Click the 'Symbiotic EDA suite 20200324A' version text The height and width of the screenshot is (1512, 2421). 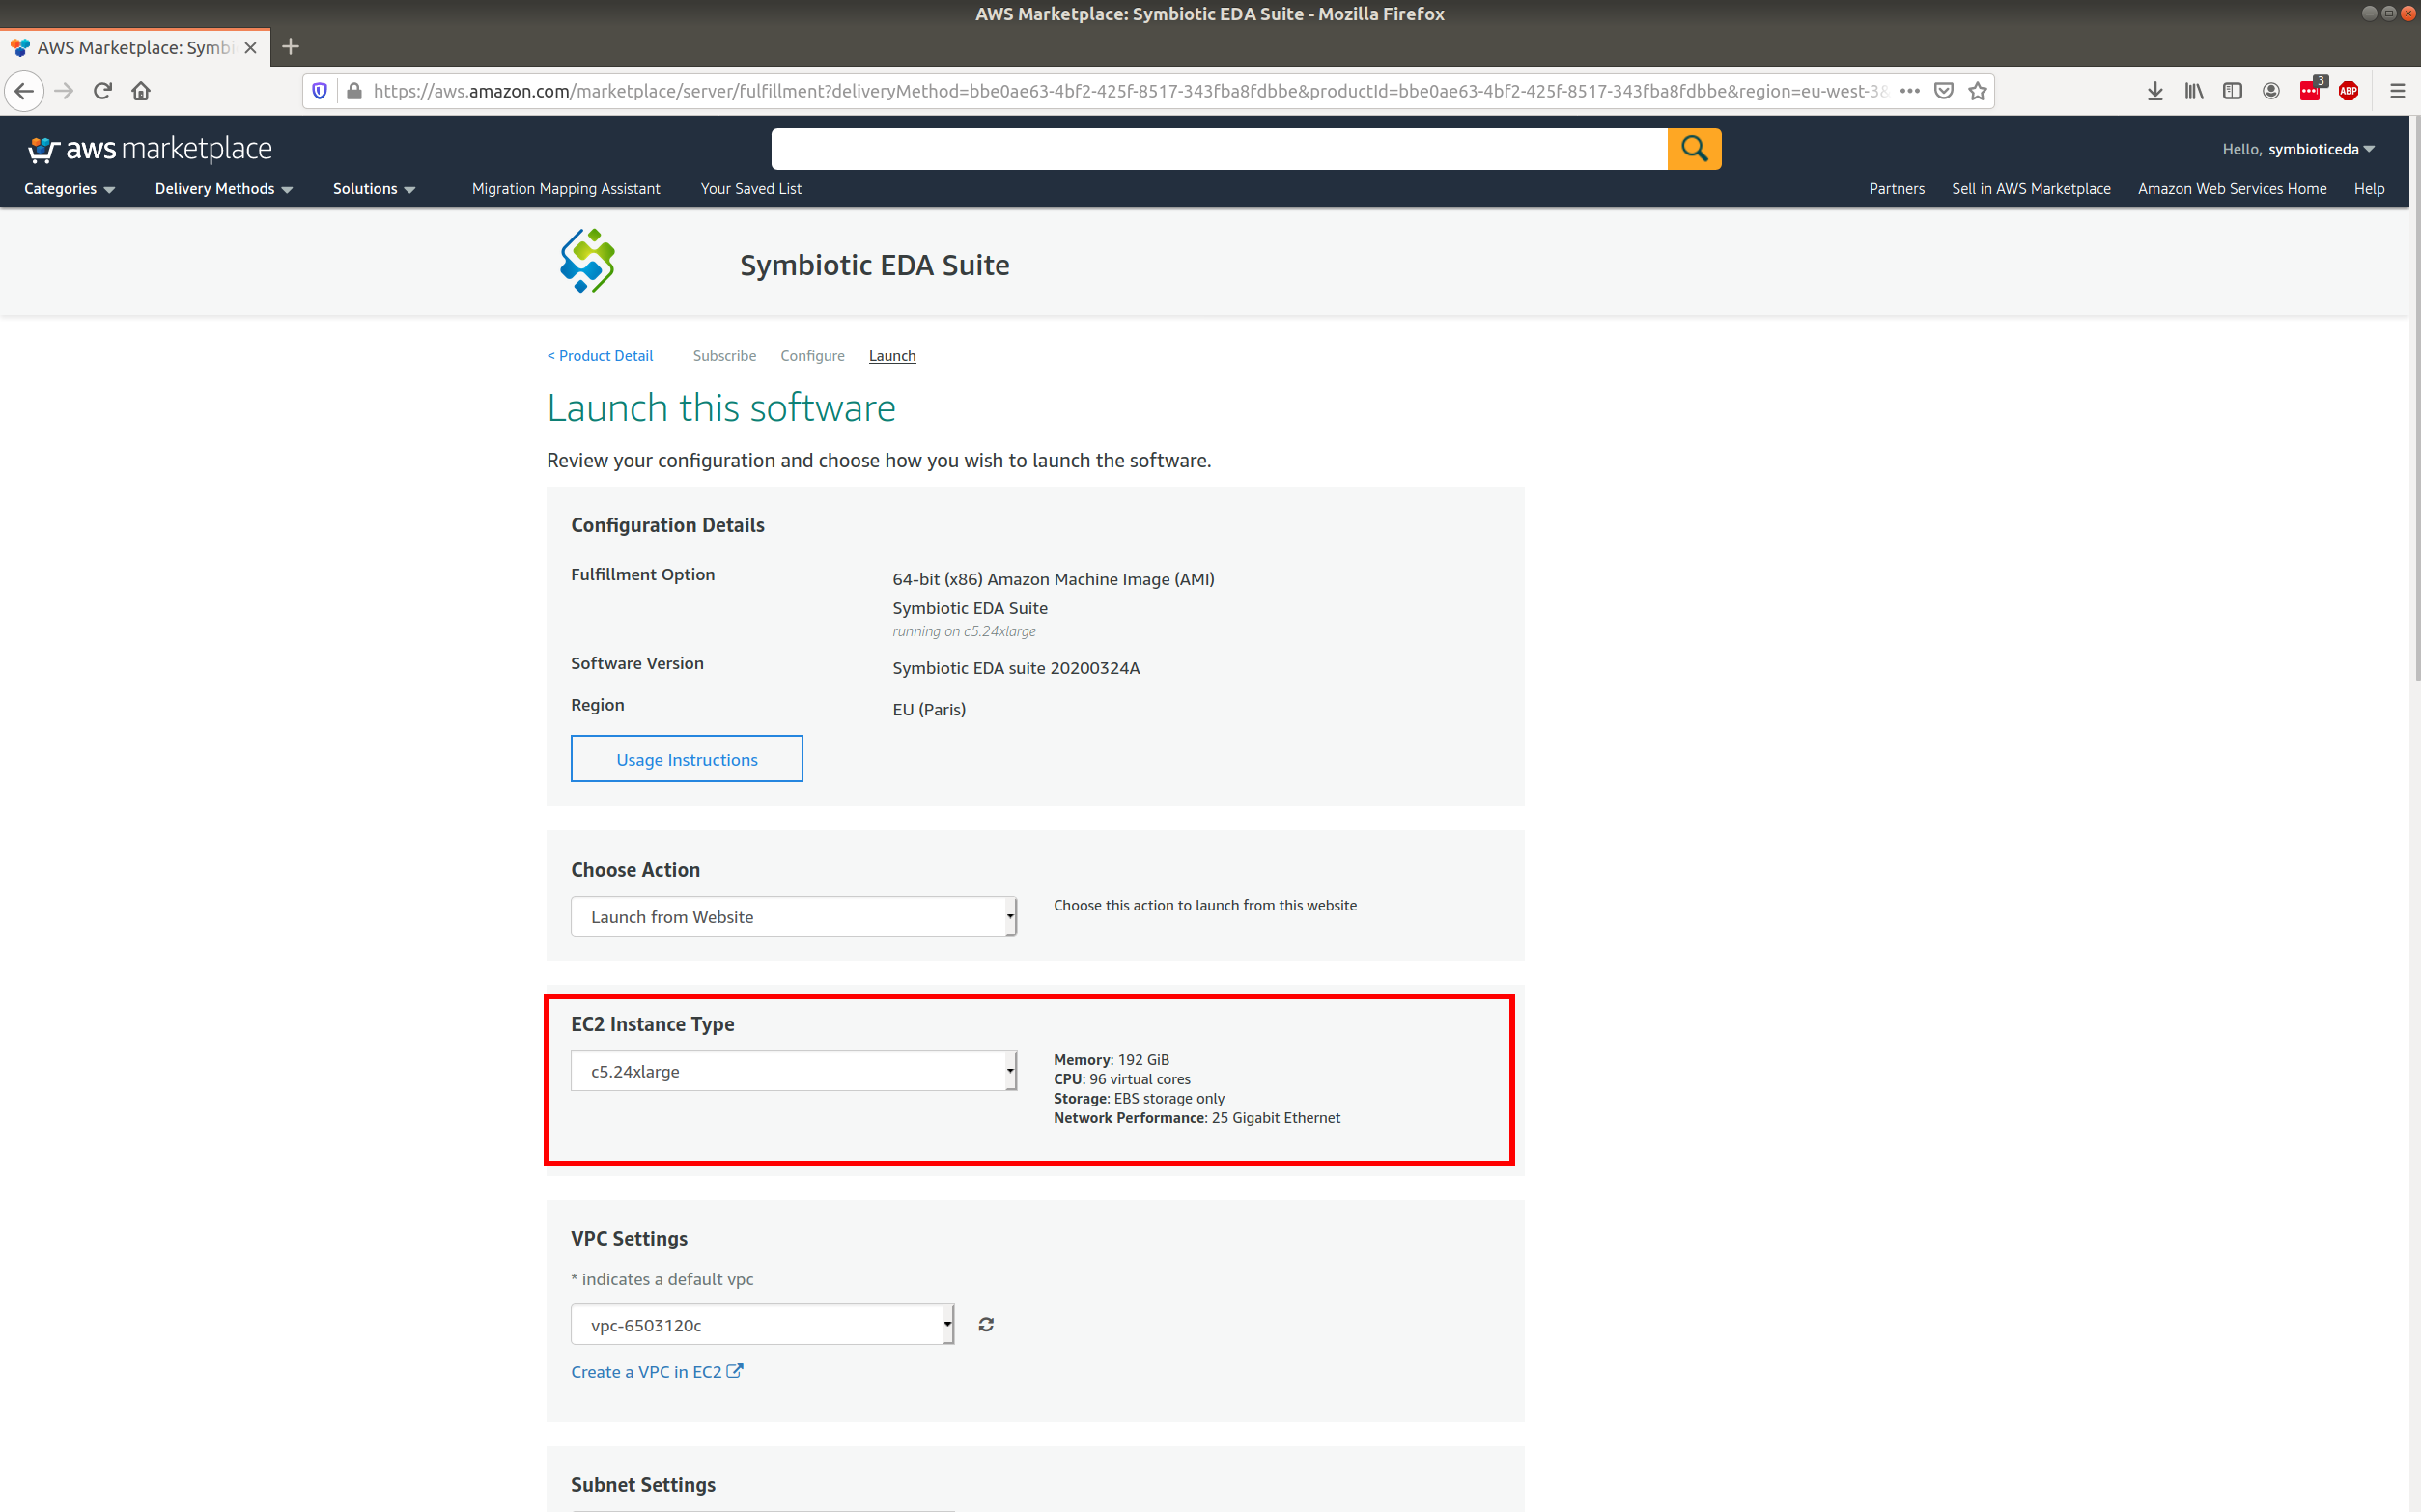(1016, 668)
